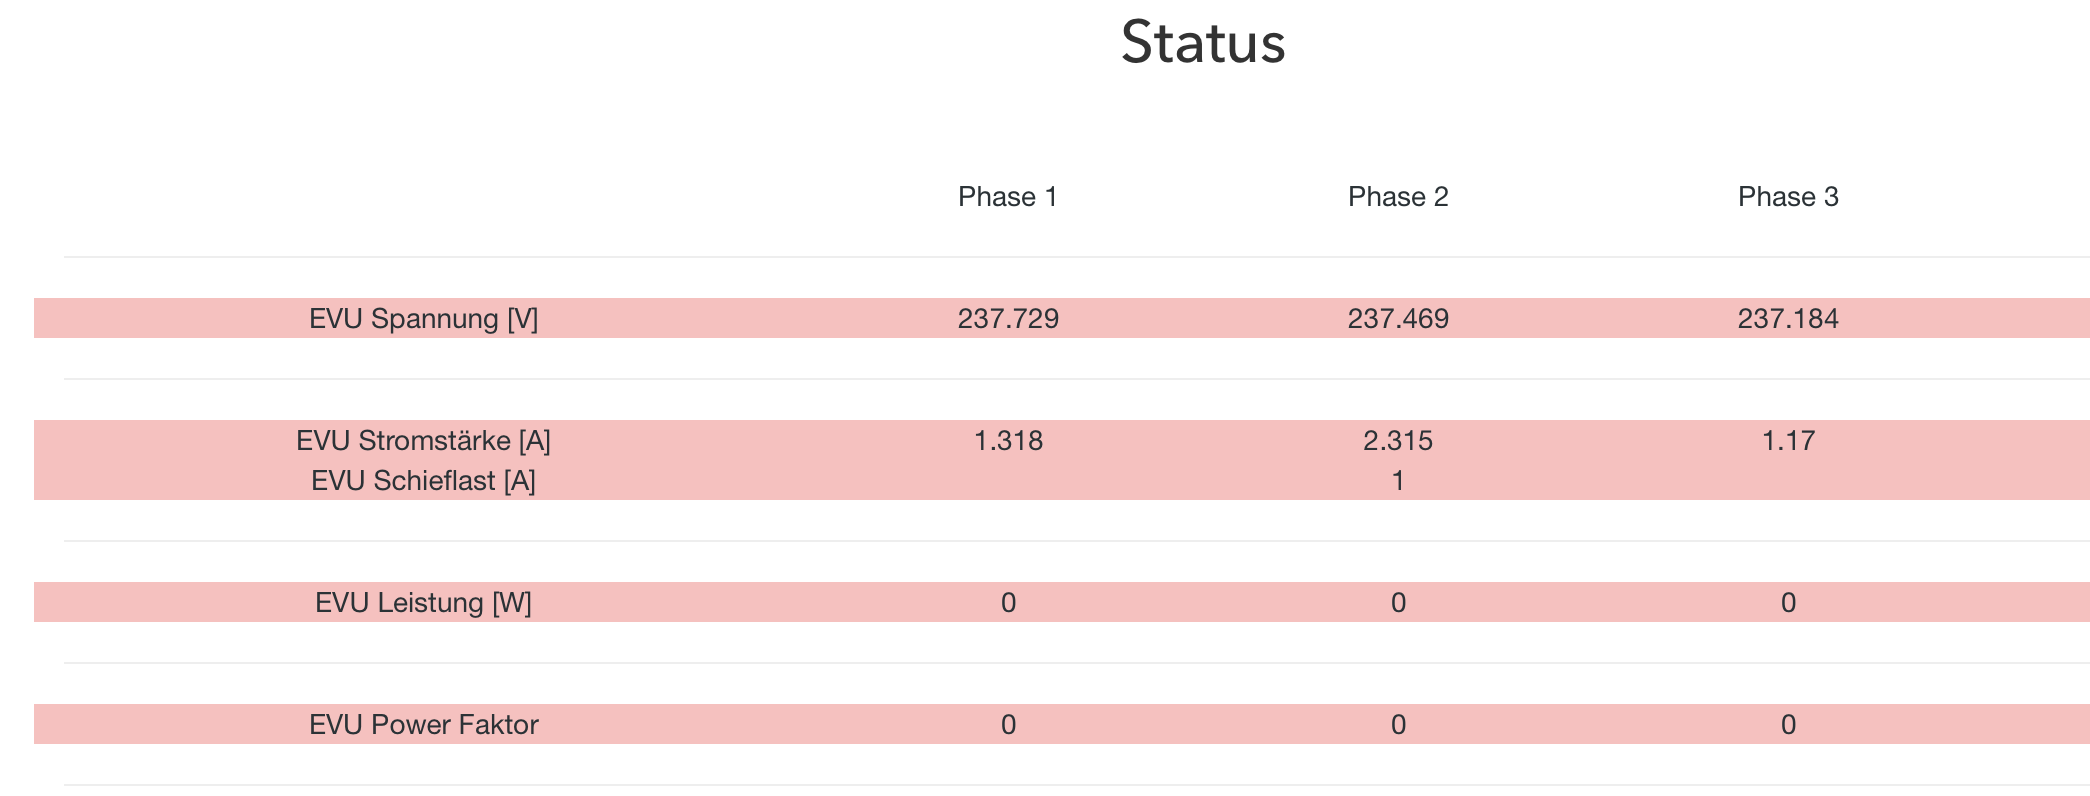This screenshot has width=2090, height=796.
Task: Click the EVU Schieflast [A] row label
Action: point(424,481)
